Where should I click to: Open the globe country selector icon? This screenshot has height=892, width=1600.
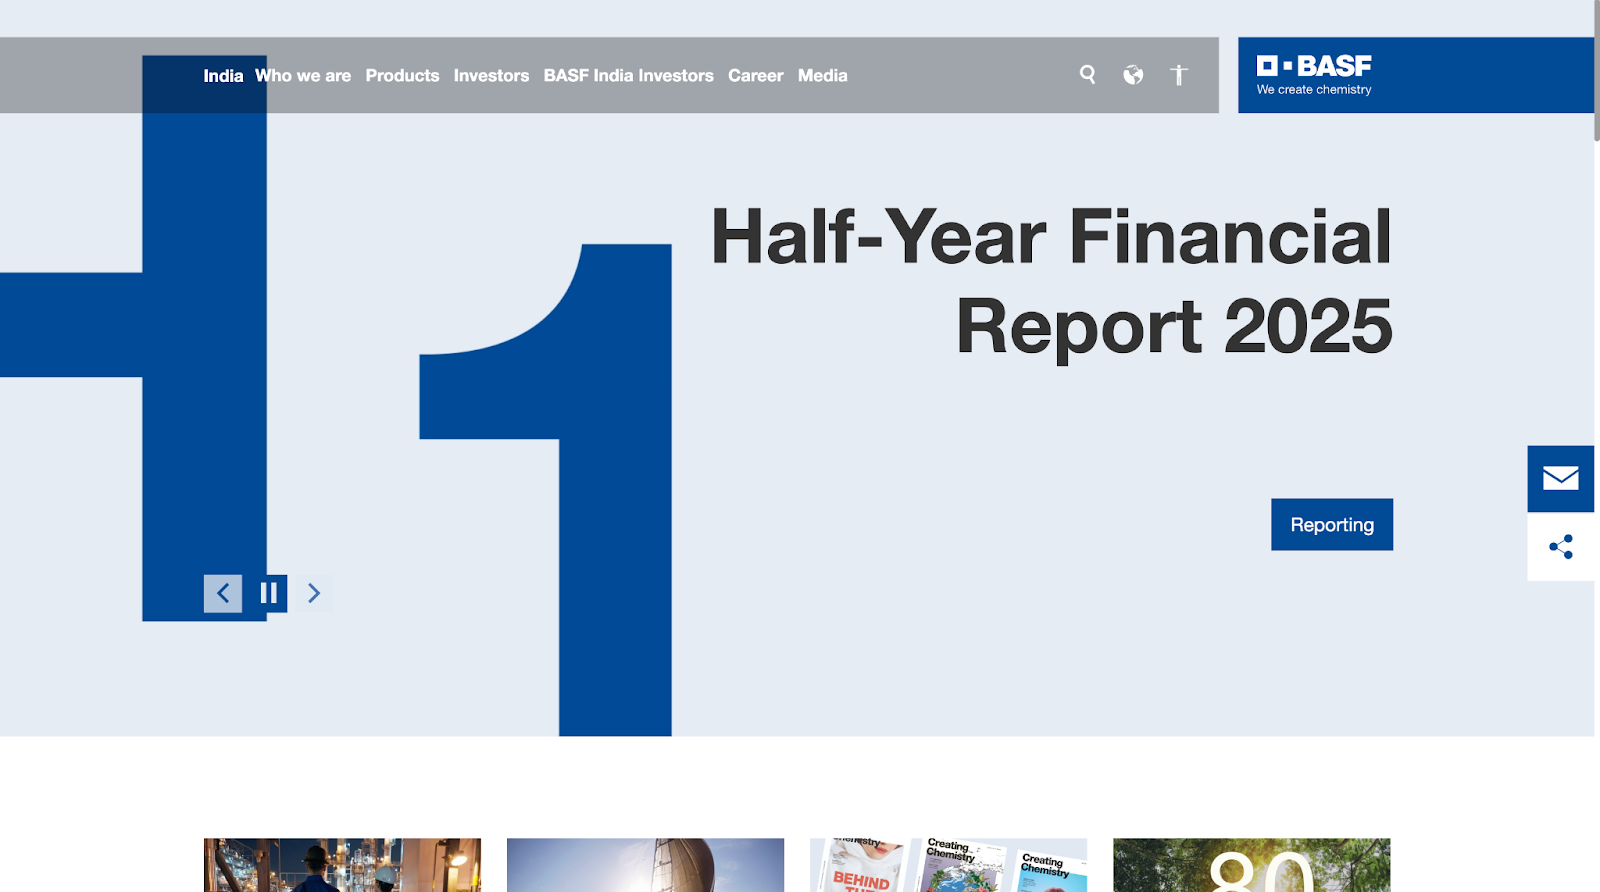[1133, 75]
